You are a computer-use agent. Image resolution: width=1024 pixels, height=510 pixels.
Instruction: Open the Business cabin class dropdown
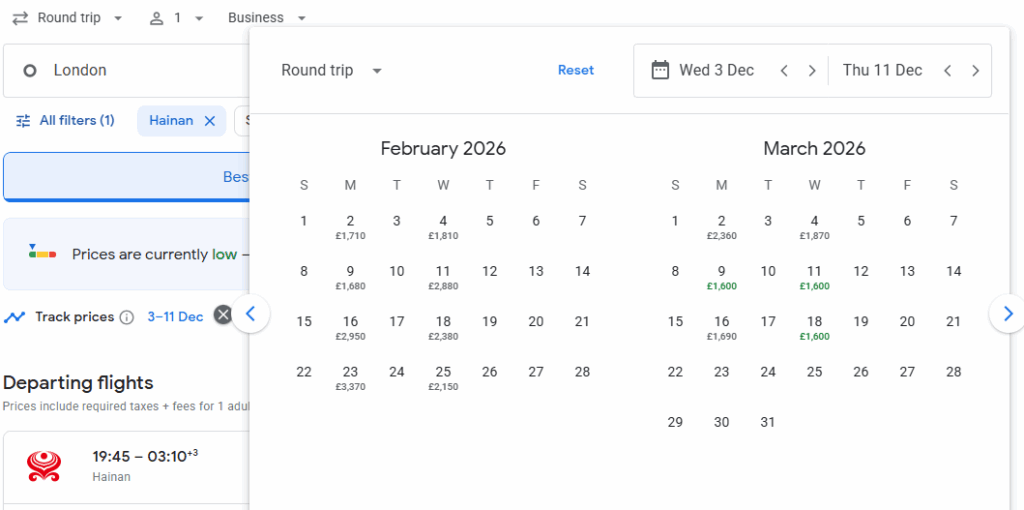pyautogui.click(x=267, y=18)
